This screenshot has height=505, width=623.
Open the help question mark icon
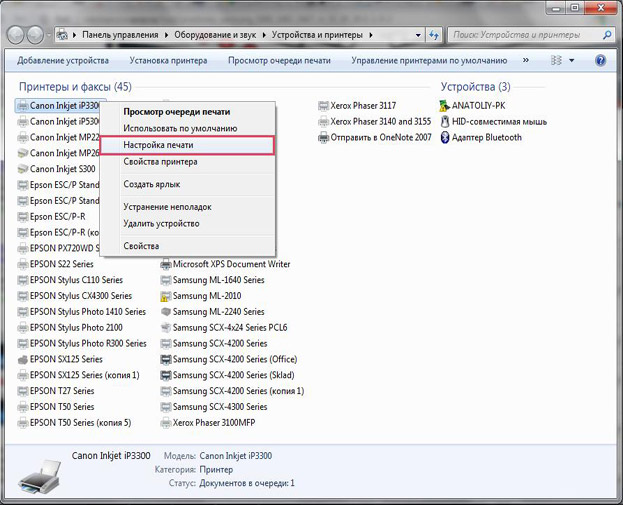click(600, 60)
